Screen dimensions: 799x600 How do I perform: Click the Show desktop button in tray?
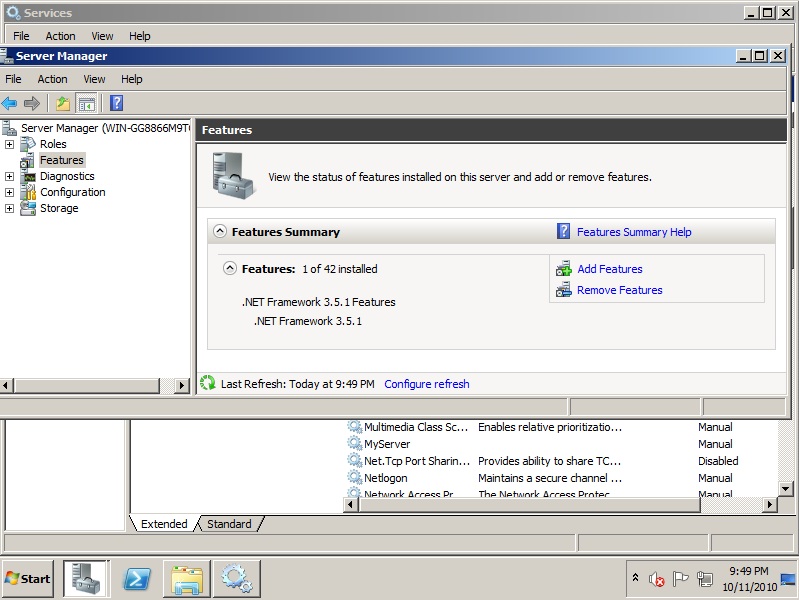pyautogui.click(x=788, y=579)
